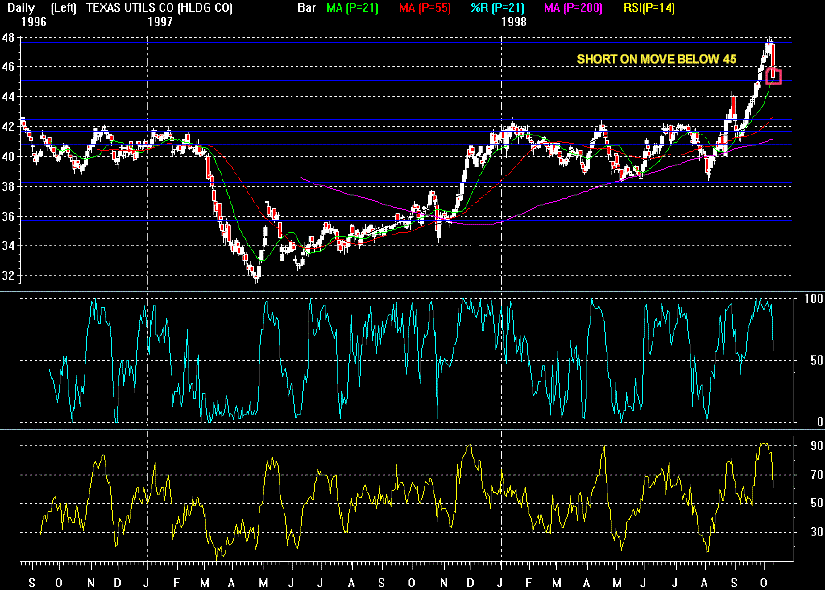
Task: Click the "0" label on %R scale
Action: 820,422
